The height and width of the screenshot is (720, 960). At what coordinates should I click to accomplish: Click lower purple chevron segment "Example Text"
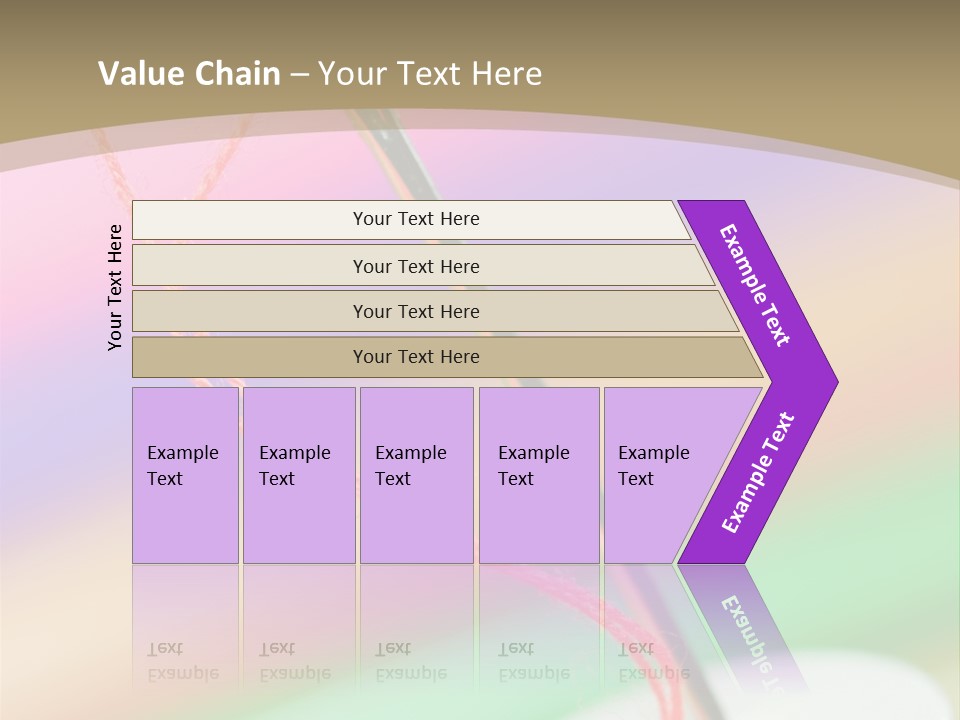click(x=757, y=473)
